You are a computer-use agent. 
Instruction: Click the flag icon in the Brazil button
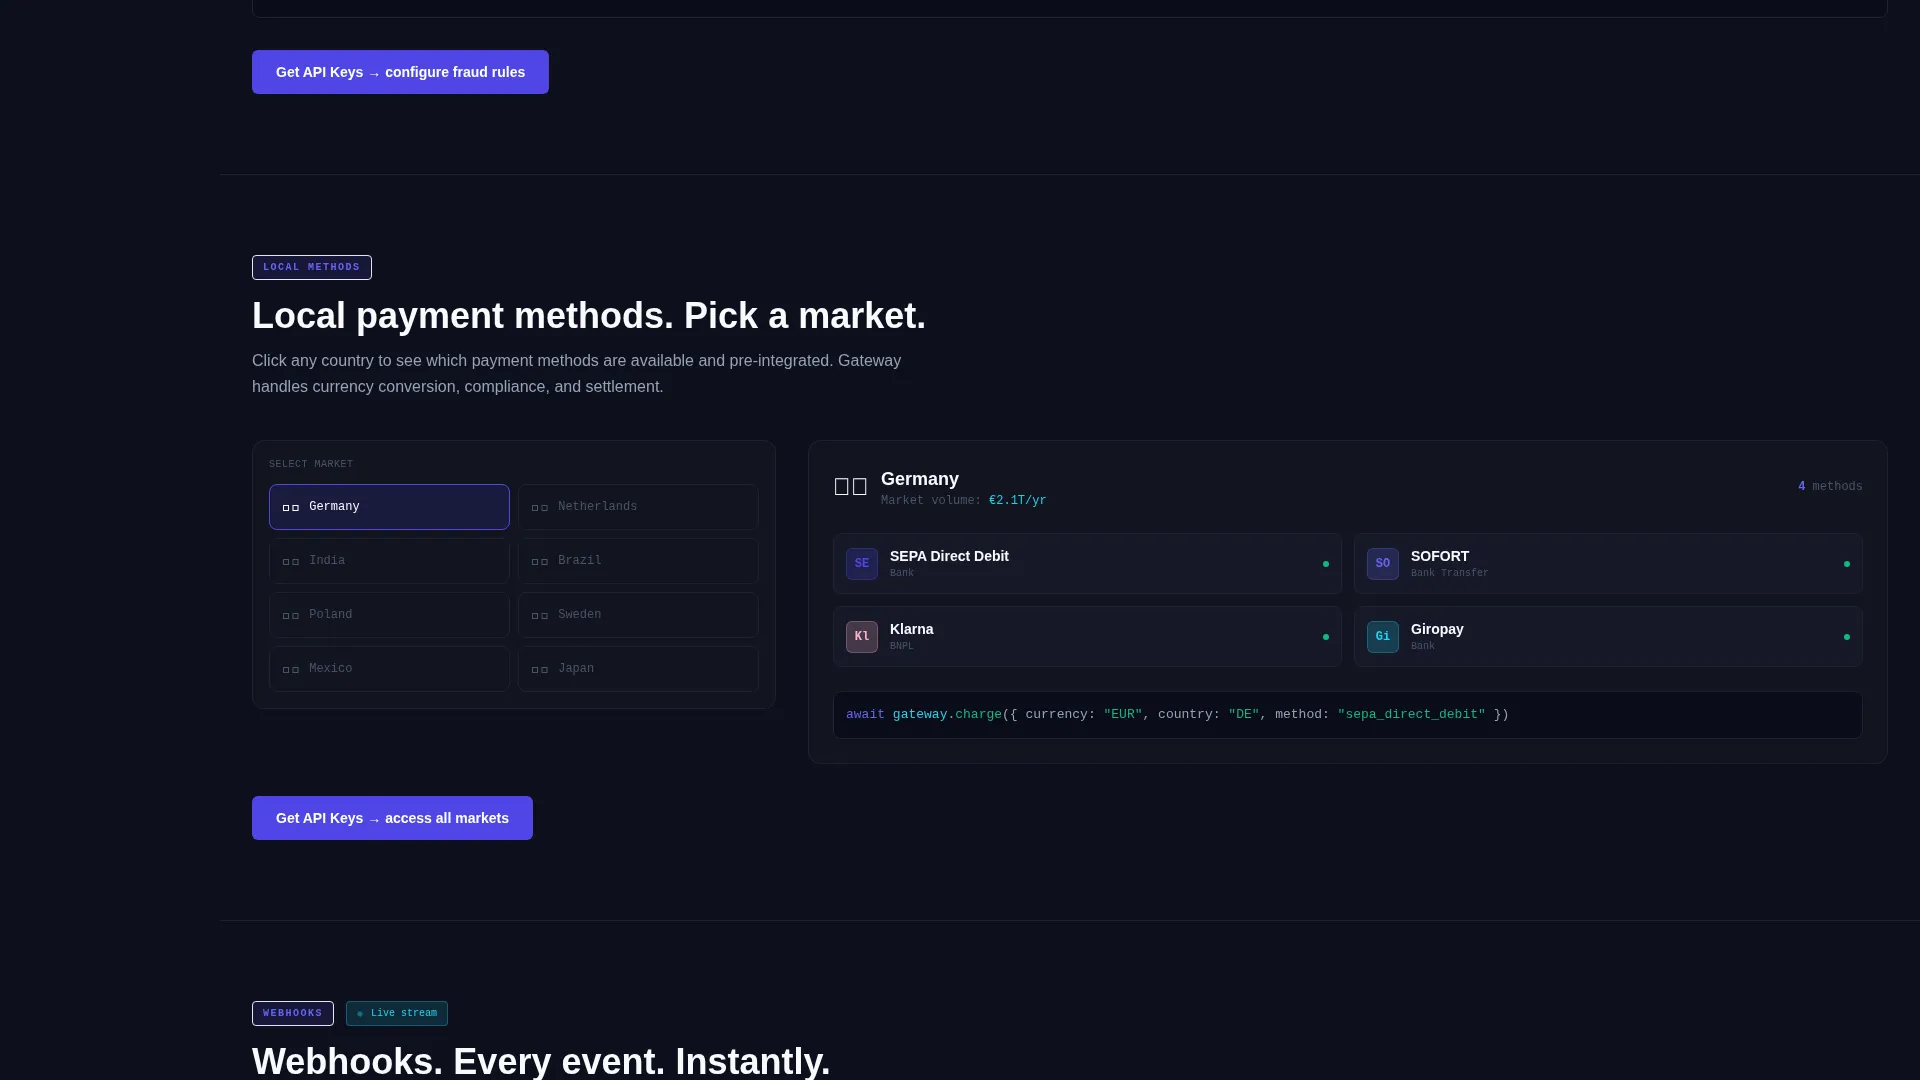click(540, 562)
